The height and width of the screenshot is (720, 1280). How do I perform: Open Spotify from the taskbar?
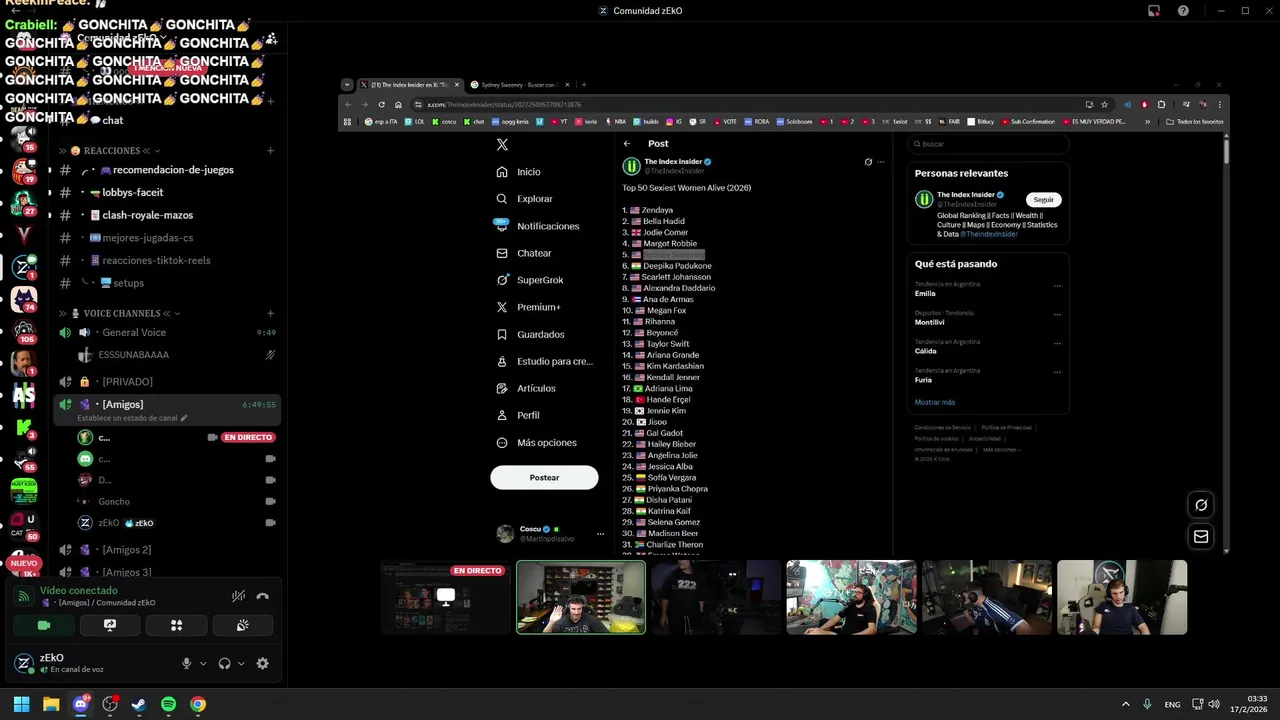point(168,704)
